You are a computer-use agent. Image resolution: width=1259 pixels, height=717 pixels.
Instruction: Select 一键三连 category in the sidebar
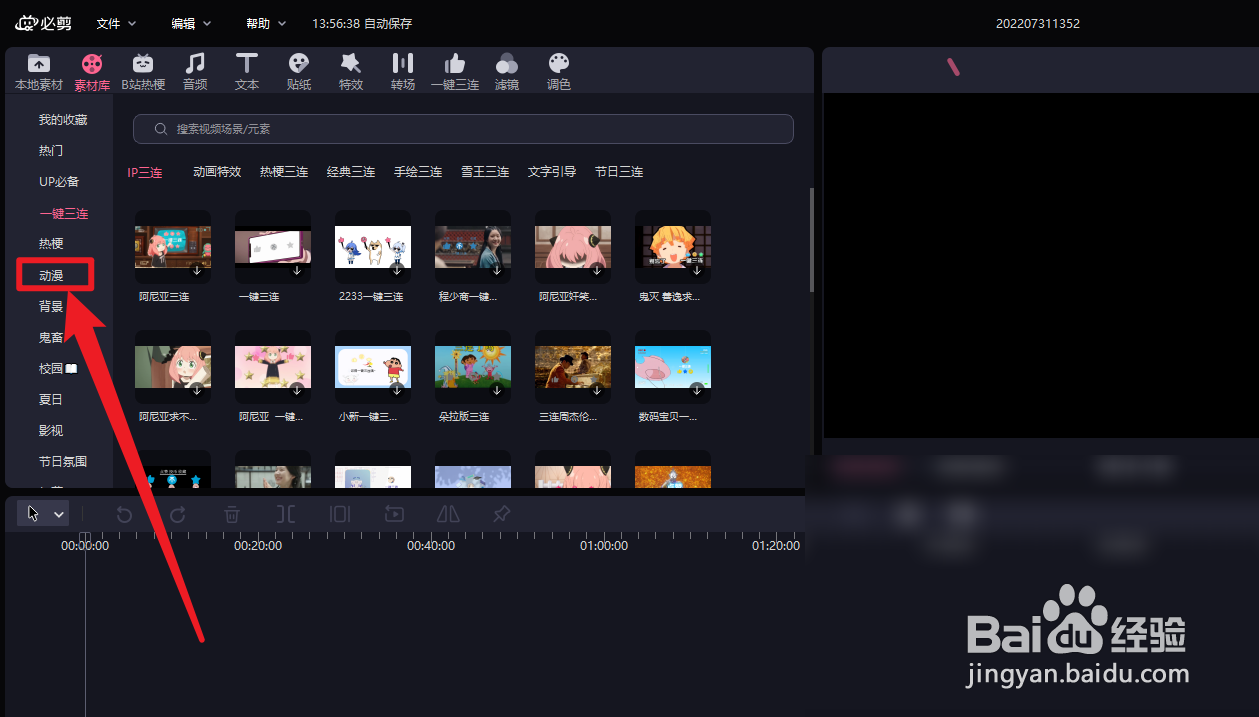pyautogui.click(x=63, y=213)
